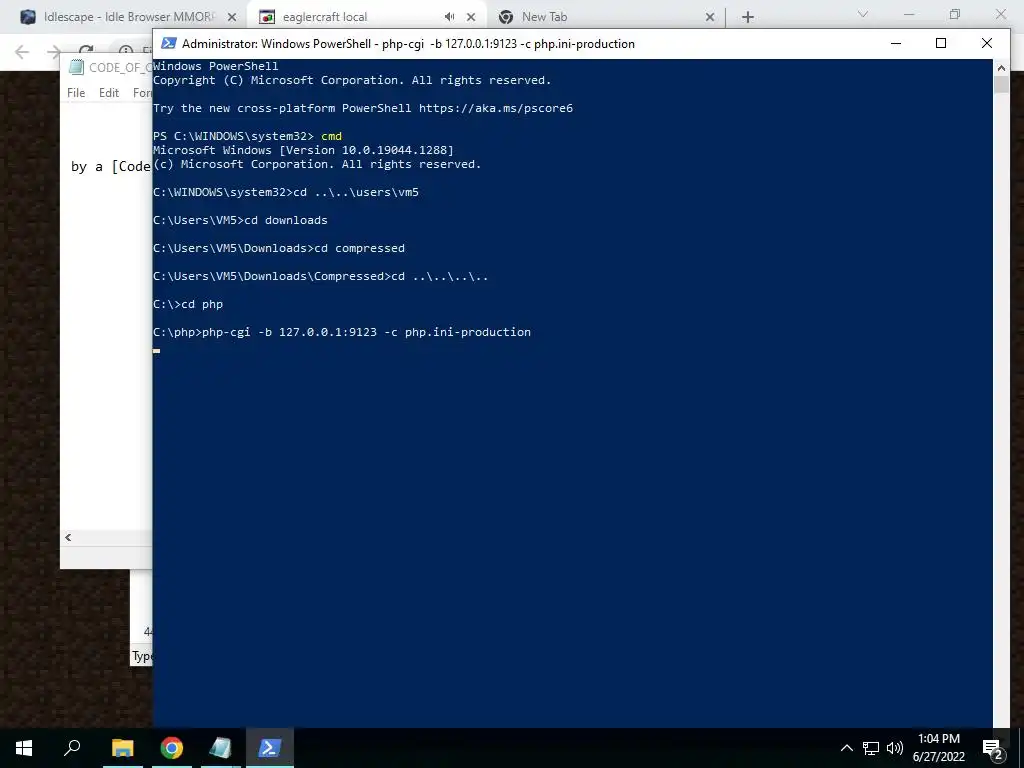Open a new browser tab

click(x=748, y=17)
